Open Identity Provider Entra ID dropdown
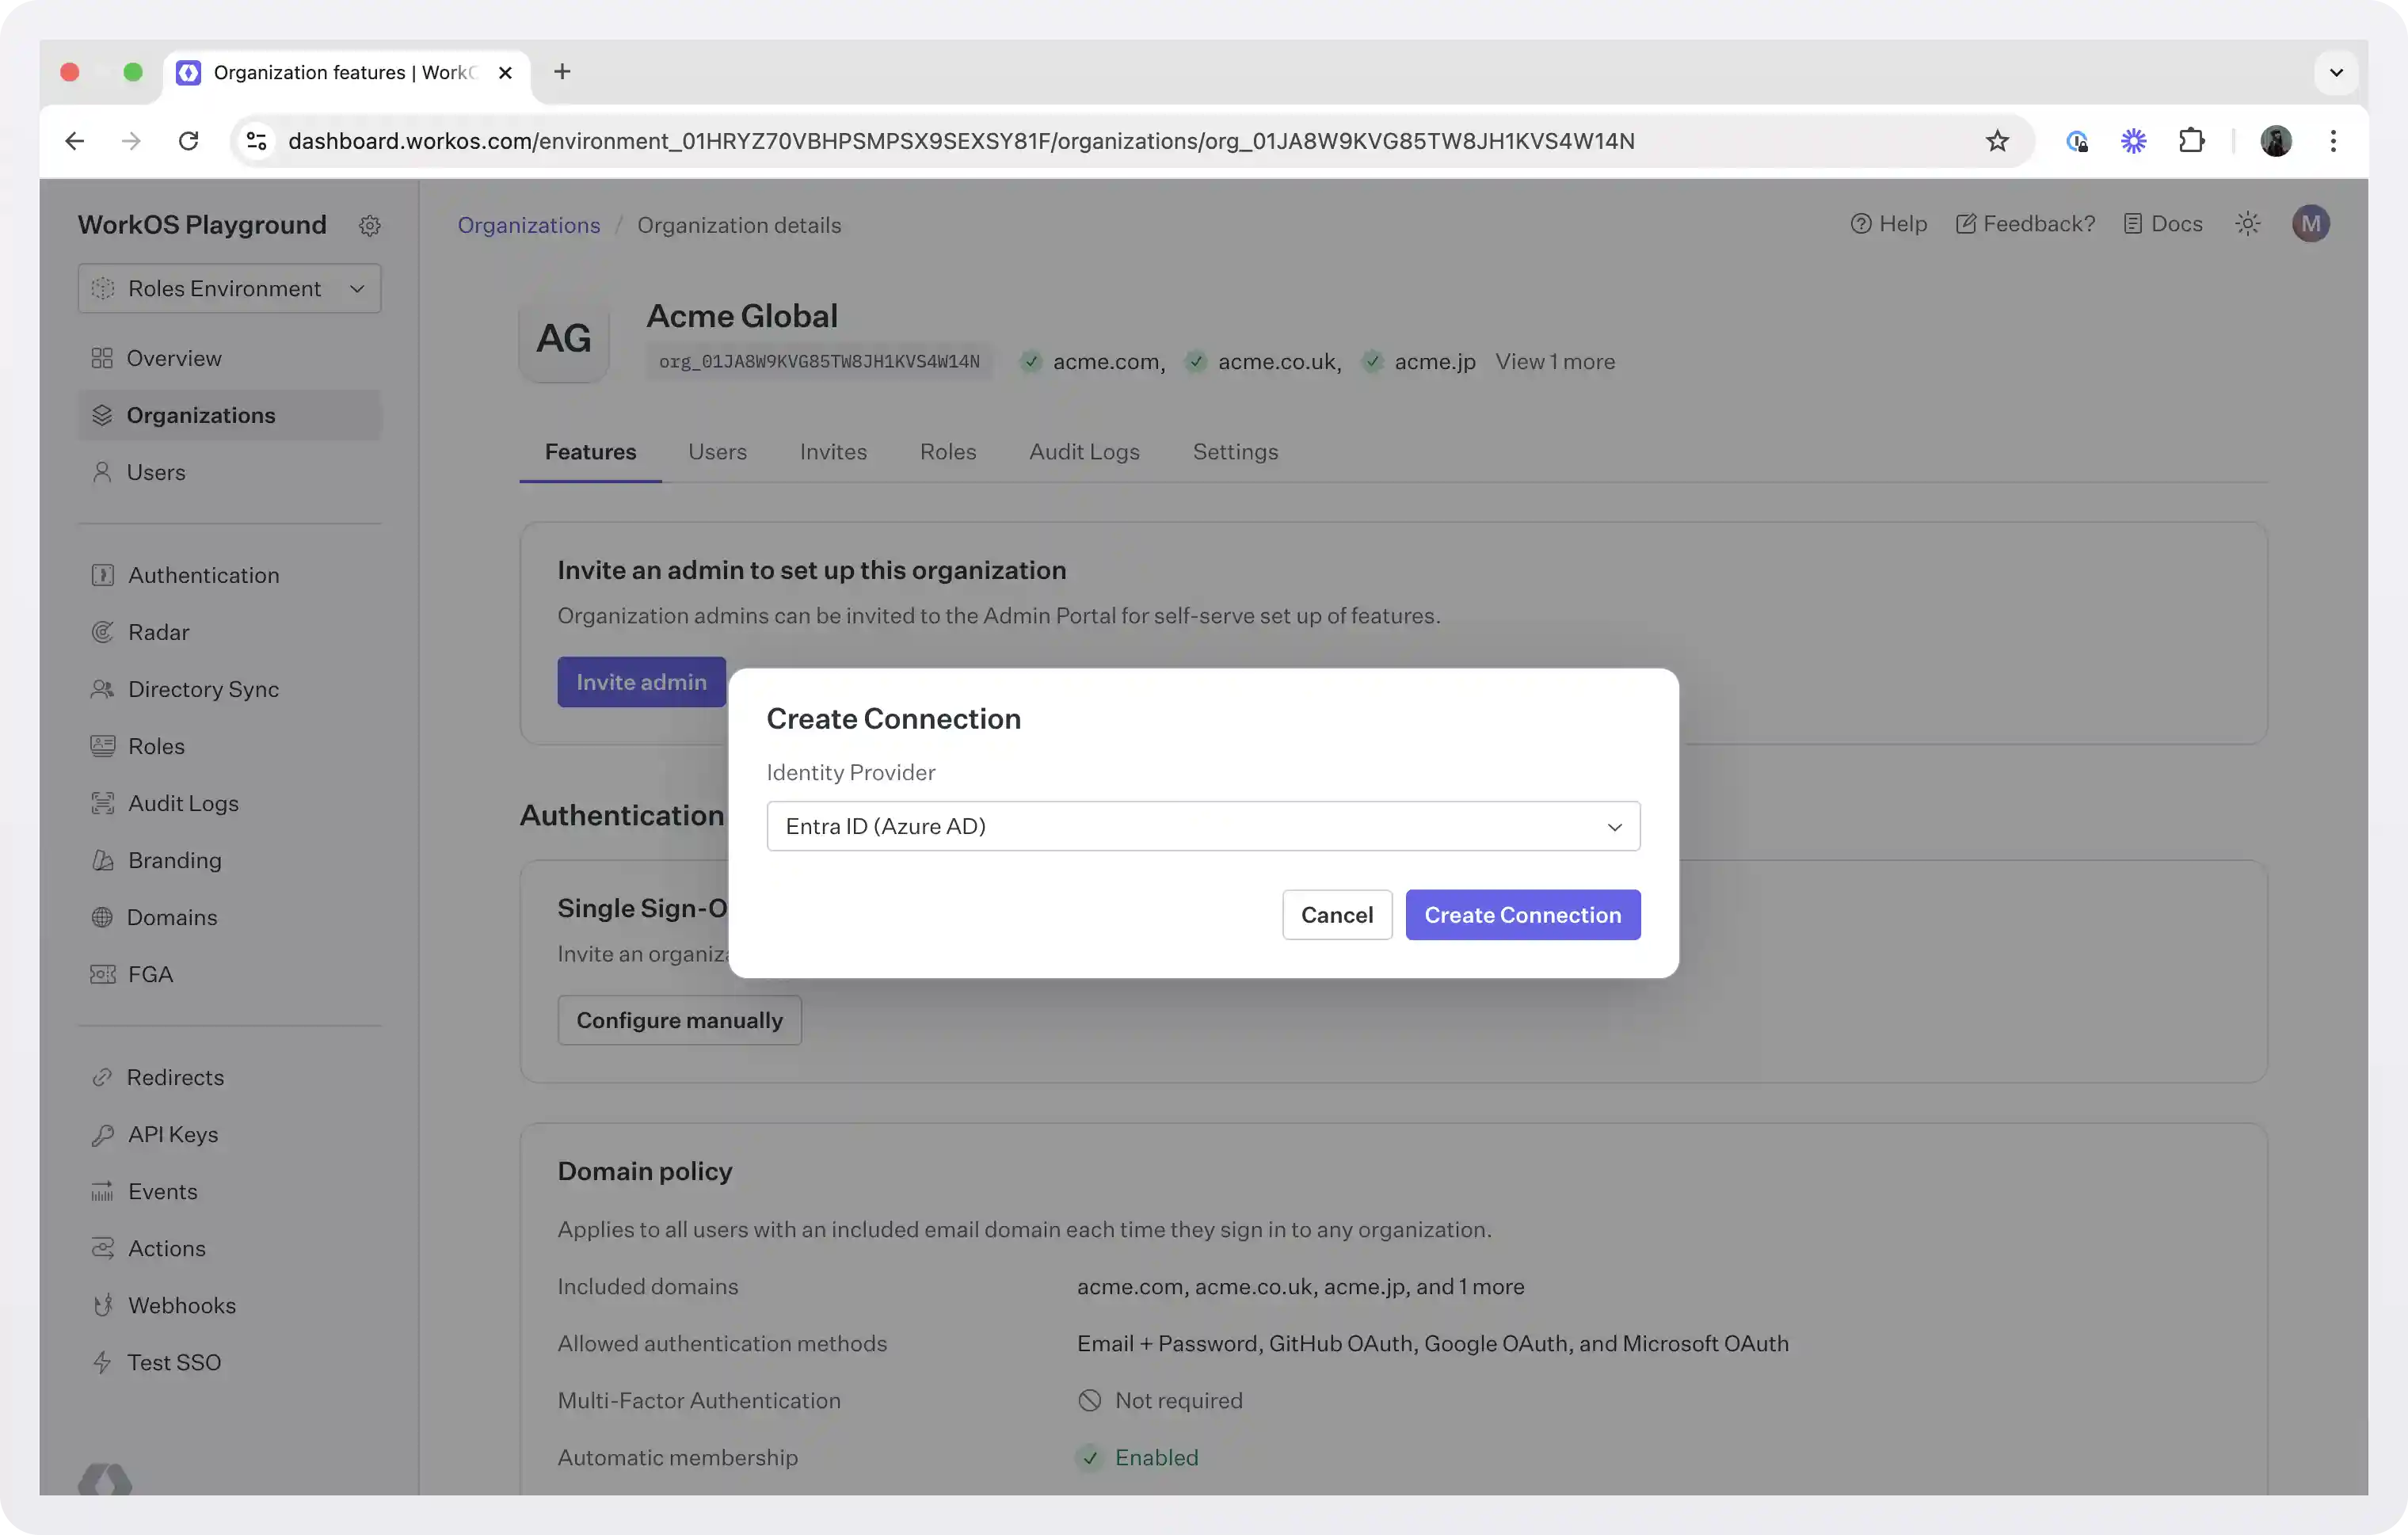Viewport: 2408px width, 1535px height. [1203, 826]
